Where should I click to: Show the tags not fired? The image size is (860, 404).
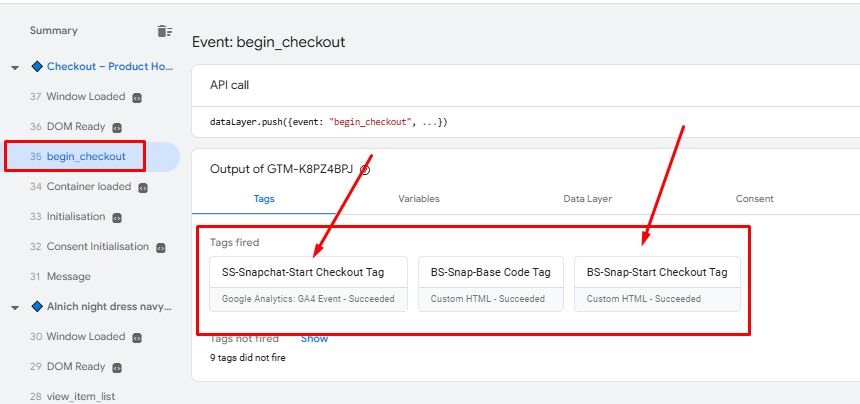pyautogui.click(x=314, y=339)
